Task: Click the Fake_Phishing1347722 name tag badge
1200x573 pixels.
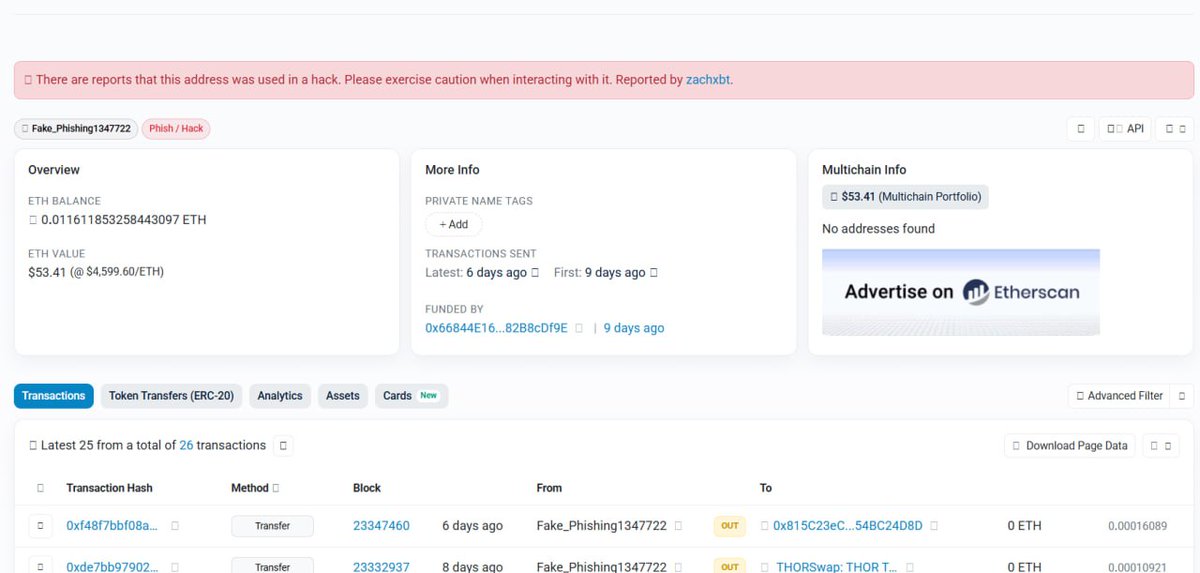Action: 76,129
